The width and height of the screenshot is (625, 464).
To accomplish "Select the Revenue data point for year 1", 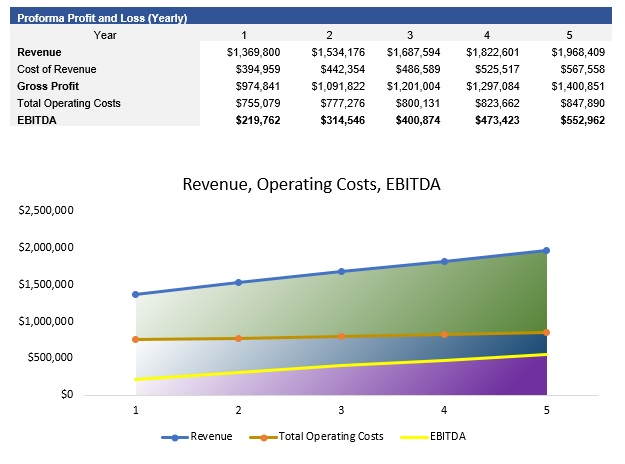I will coord(136,294).
